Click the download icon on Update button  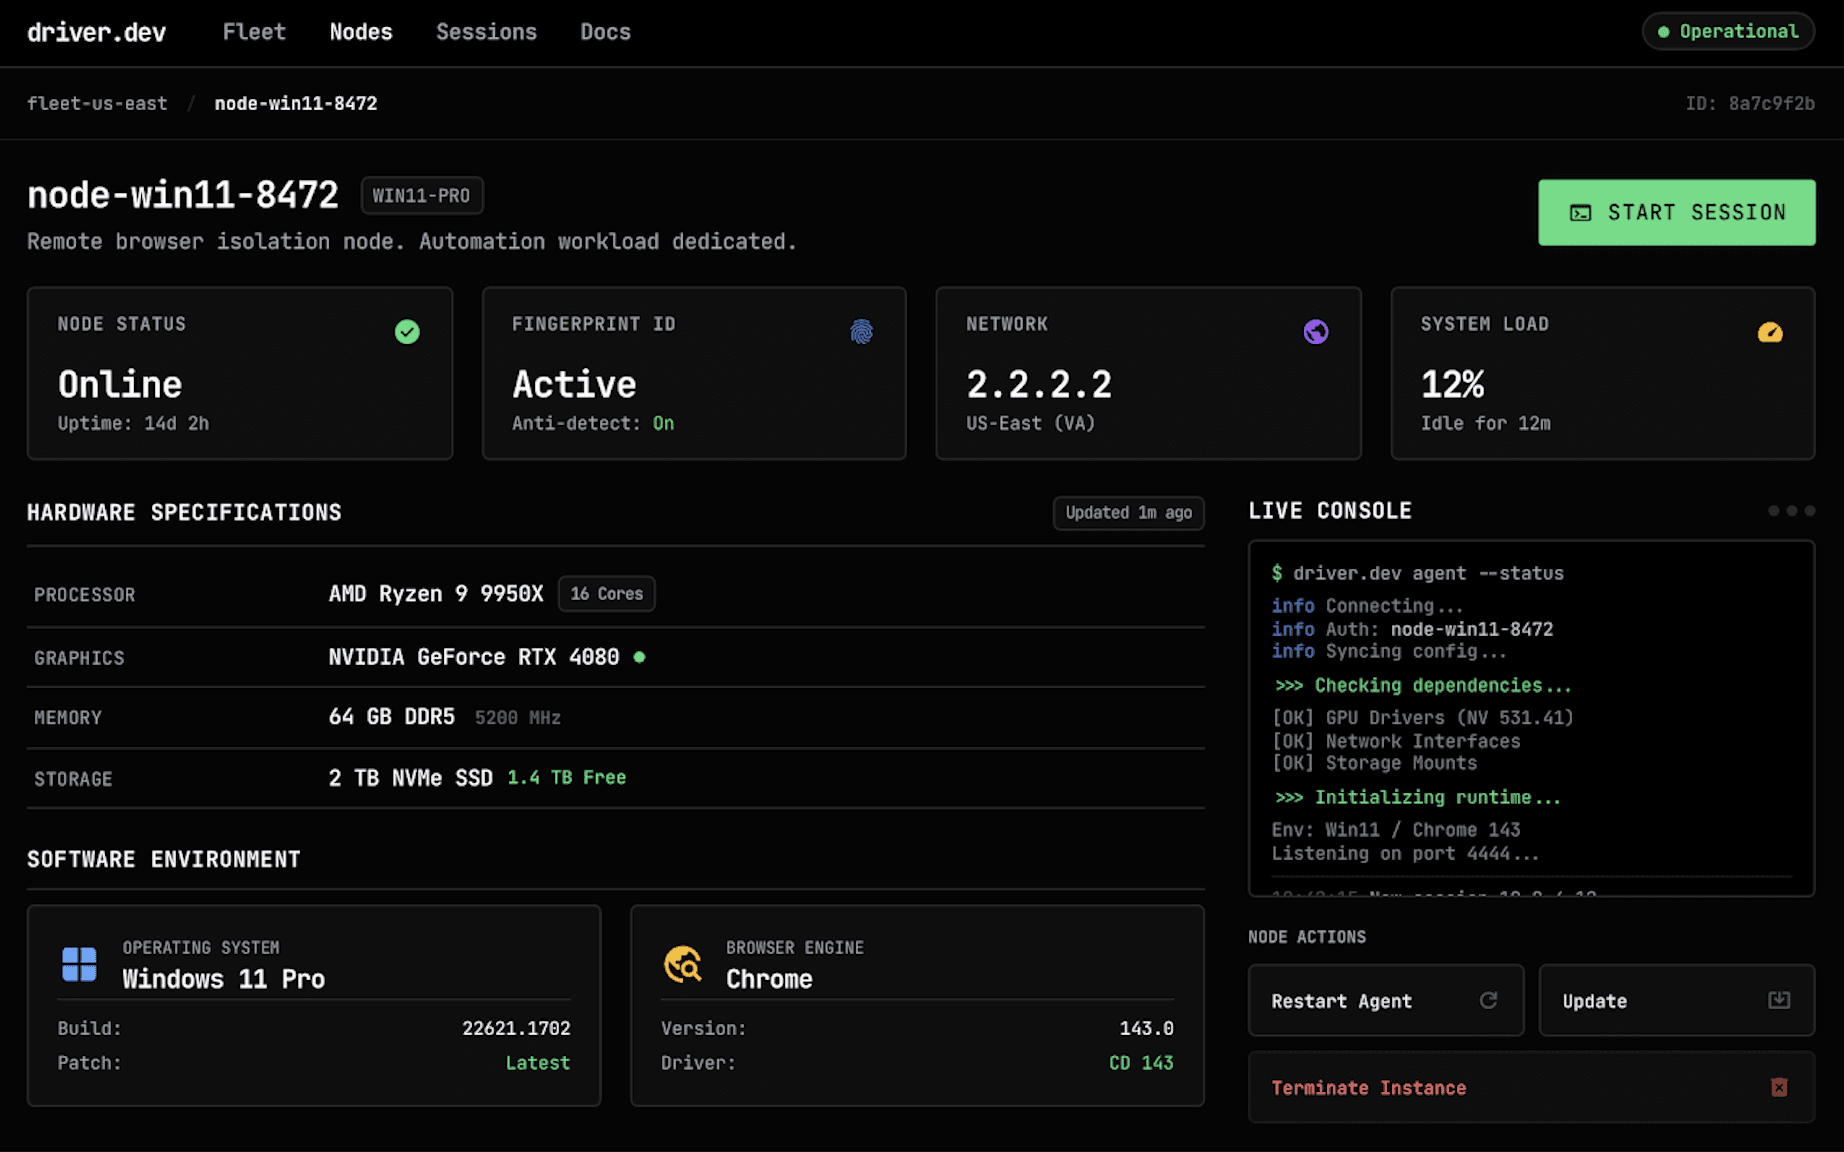click(1779, 1000)
